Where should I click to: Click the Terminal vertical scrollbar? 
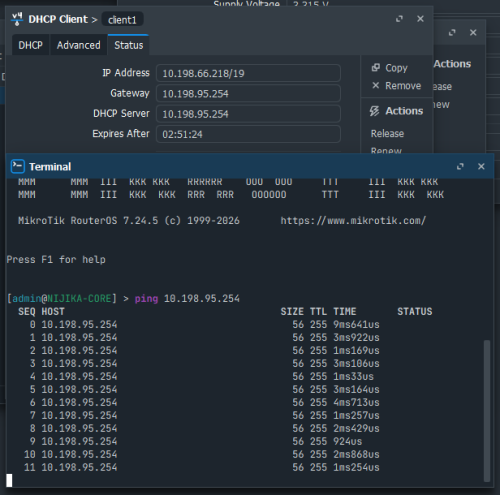pyautogui.click(x=487, y=411)
